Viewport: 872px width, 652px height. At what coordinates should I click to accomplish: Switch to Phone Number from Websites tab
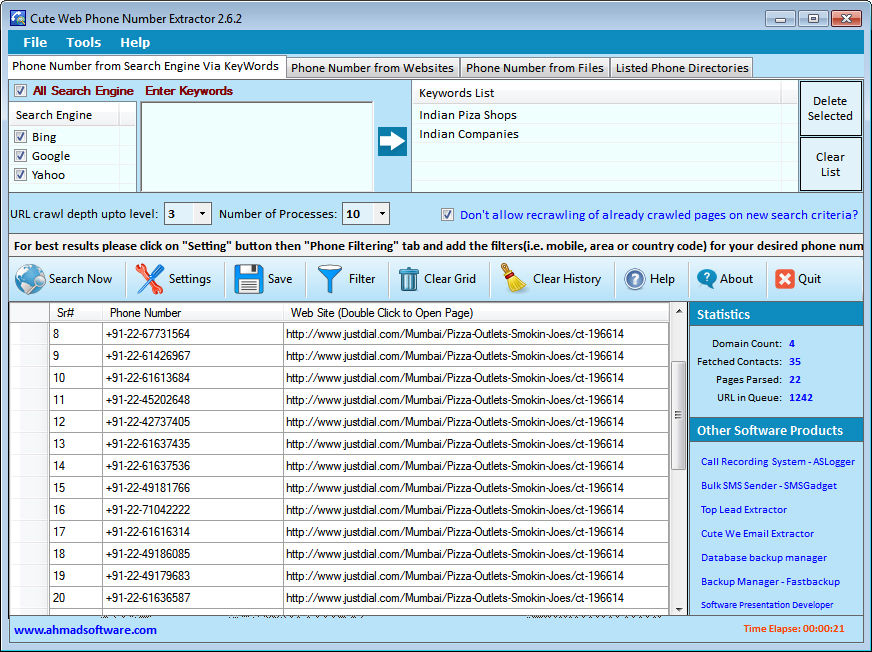[373, 68]
